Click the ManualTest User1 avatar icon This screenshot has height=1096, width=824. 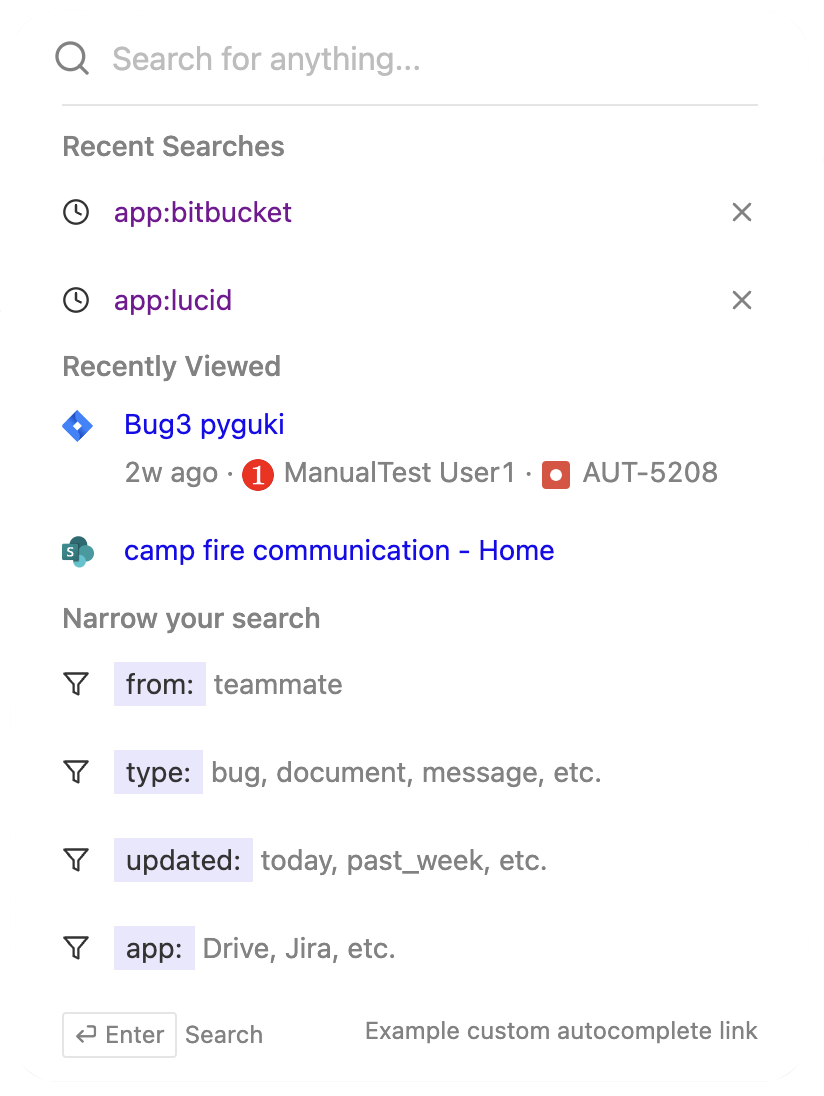pos(257,475)
